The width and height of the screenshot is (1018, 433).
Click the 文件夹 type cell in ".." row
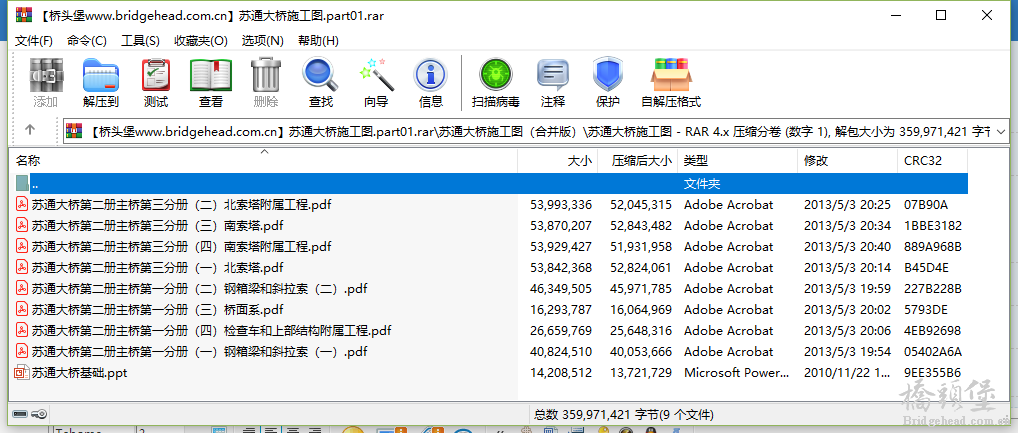pyautogui.click(x=702, y=184)
